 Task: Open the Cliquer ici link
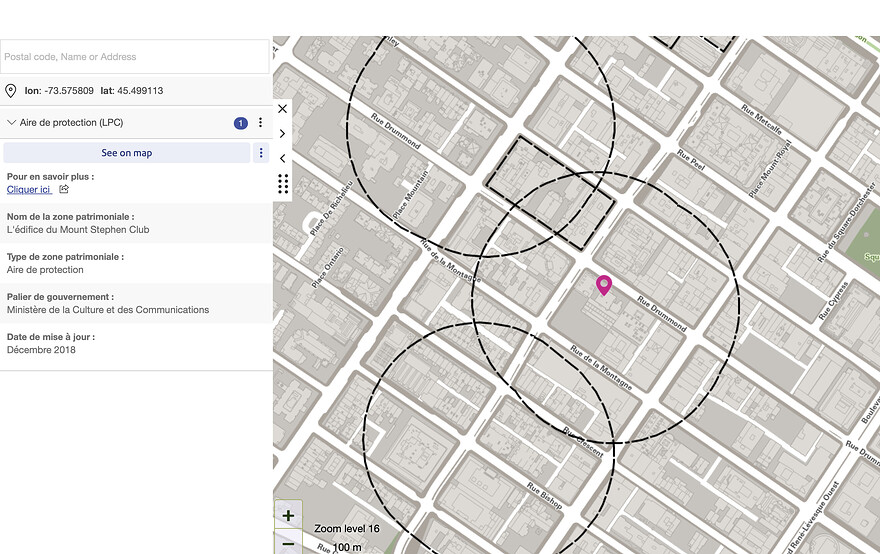28,189
